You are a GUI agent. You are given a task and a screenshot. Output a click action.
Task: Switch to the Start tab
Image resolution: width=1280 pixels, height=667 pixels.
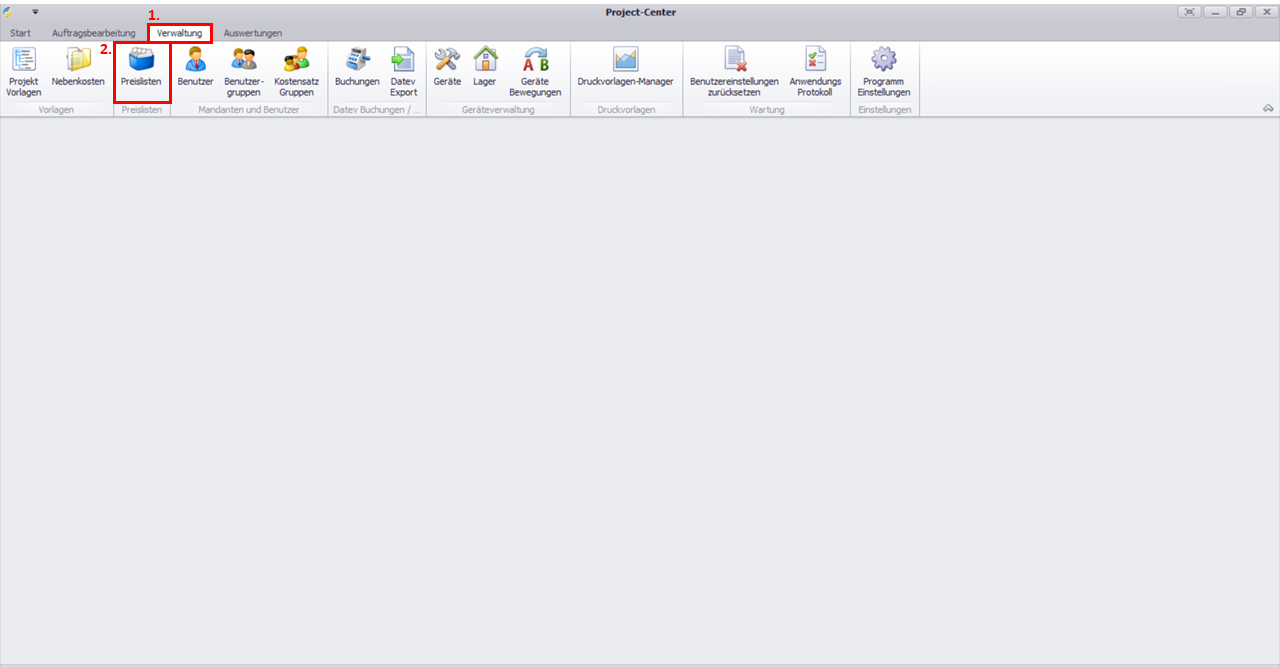(20, 33)
